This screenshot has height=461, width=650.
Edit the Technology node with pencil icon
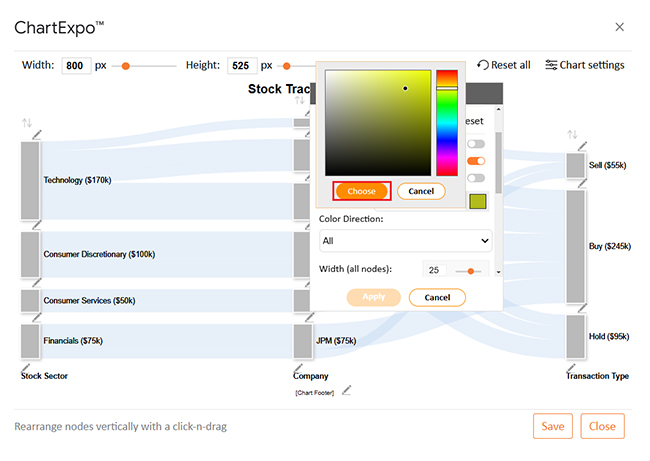[x=37, y=134]
